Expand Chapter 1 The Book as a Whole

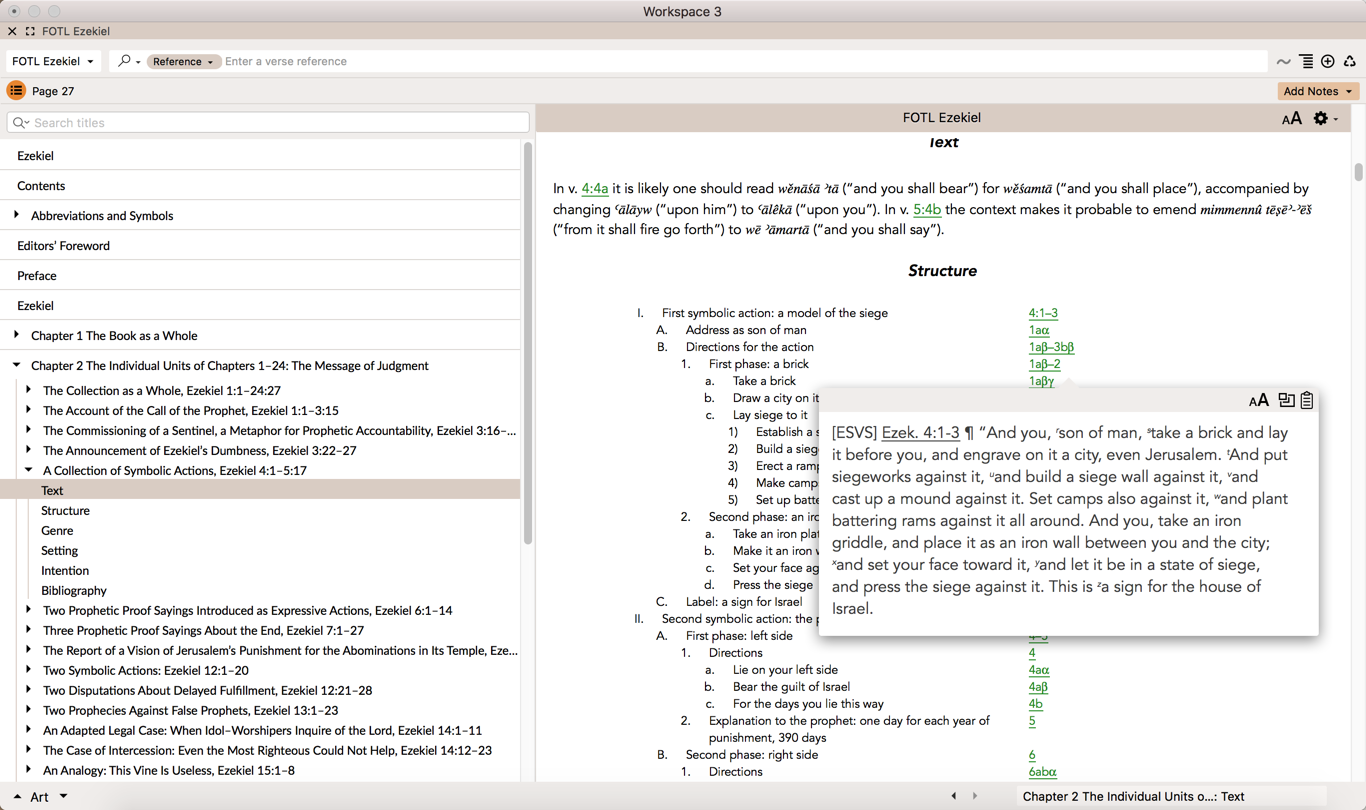(x=16, y=335)
